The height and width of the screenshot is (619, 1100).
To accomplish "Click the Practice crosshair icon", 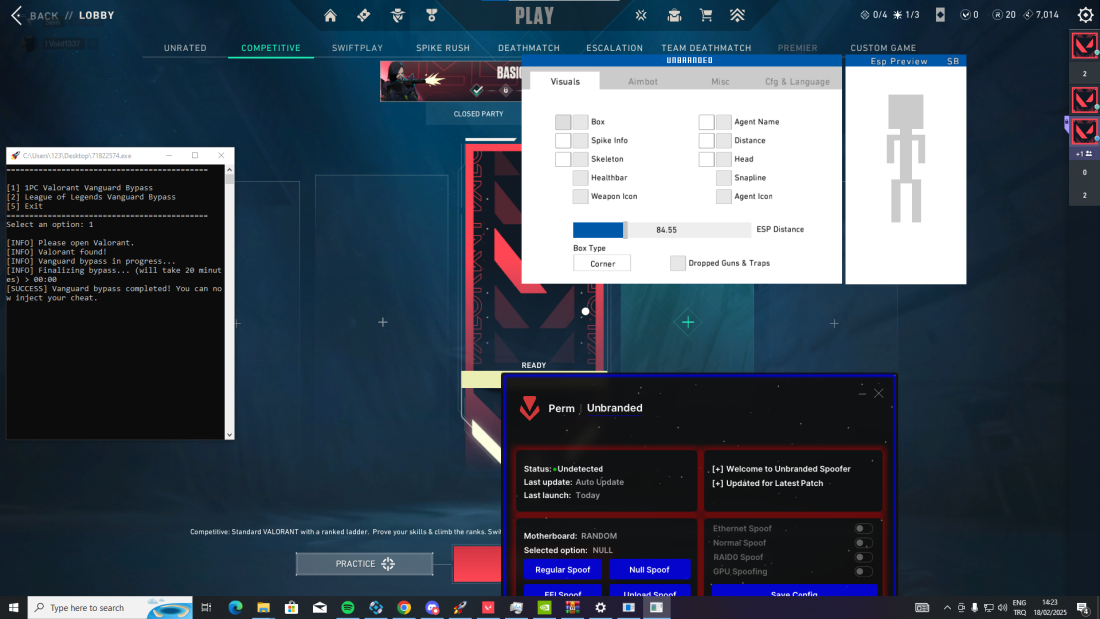I will coord(388,564).
